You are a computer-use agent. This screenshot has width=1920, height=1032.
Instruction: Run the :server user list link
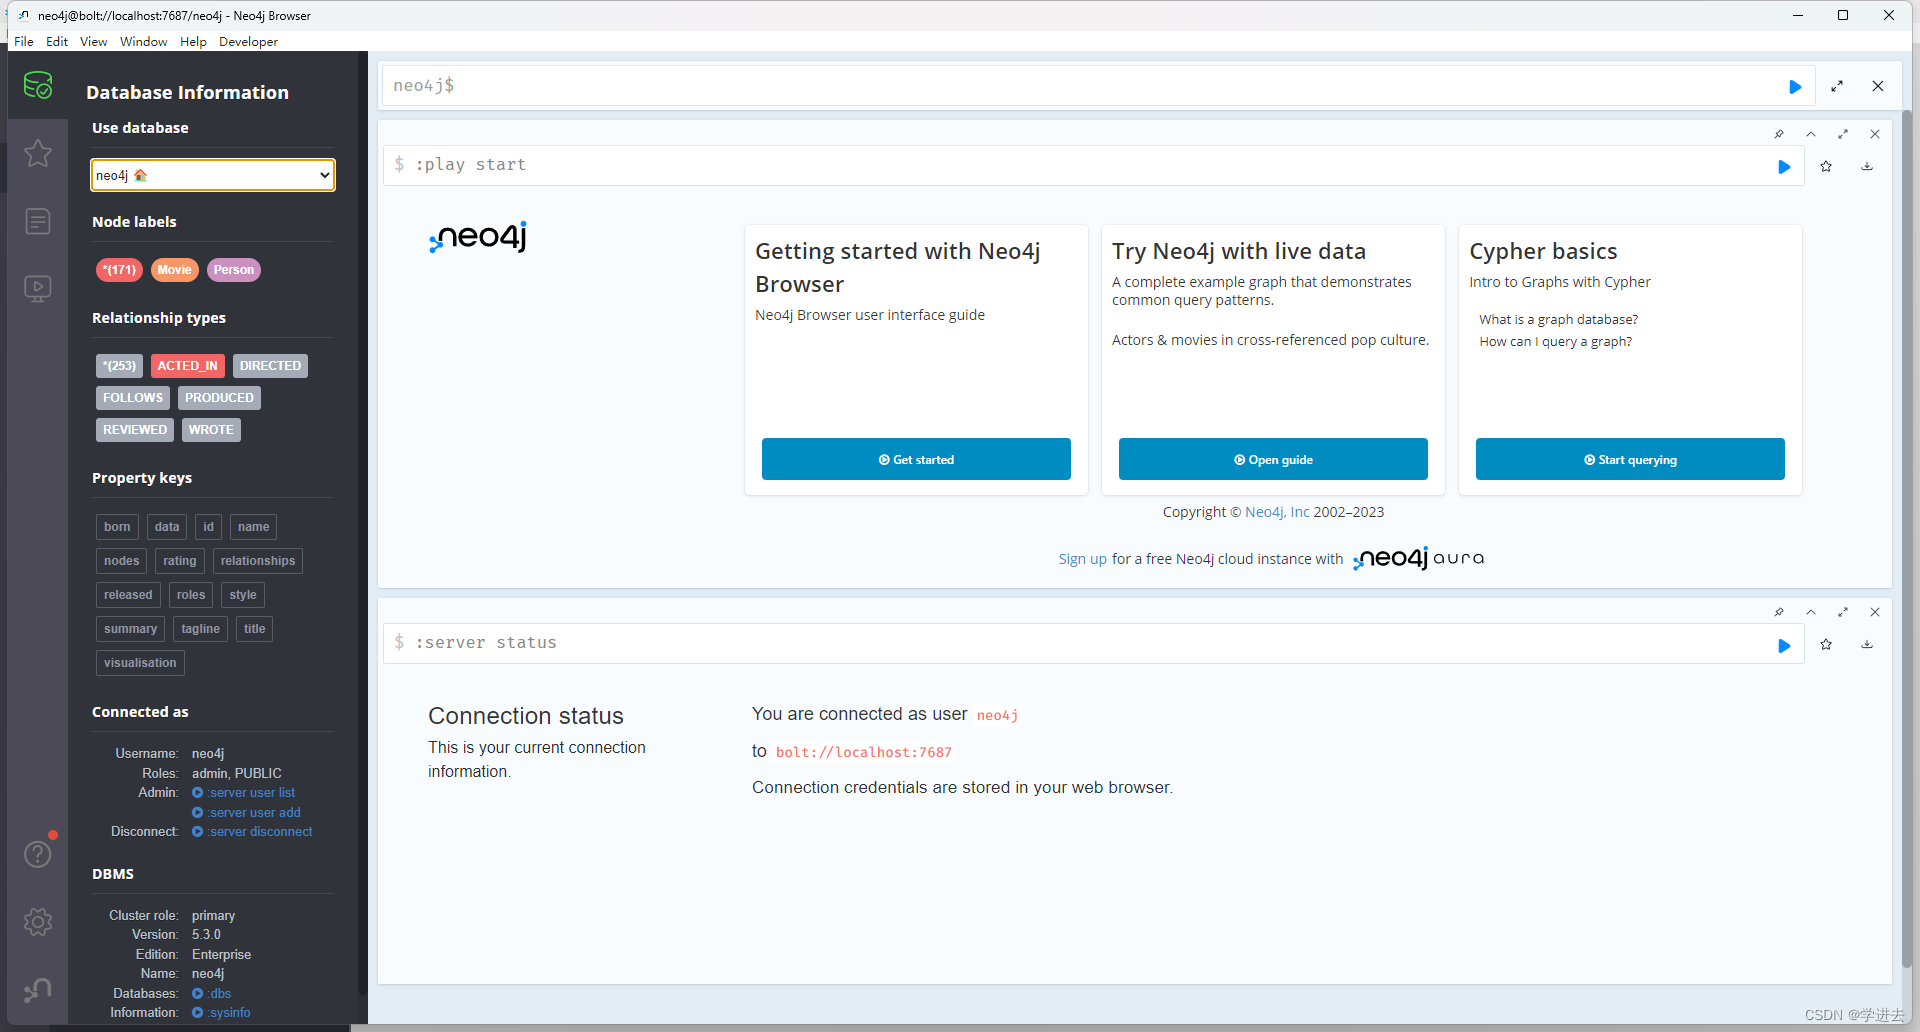(244, 793)
